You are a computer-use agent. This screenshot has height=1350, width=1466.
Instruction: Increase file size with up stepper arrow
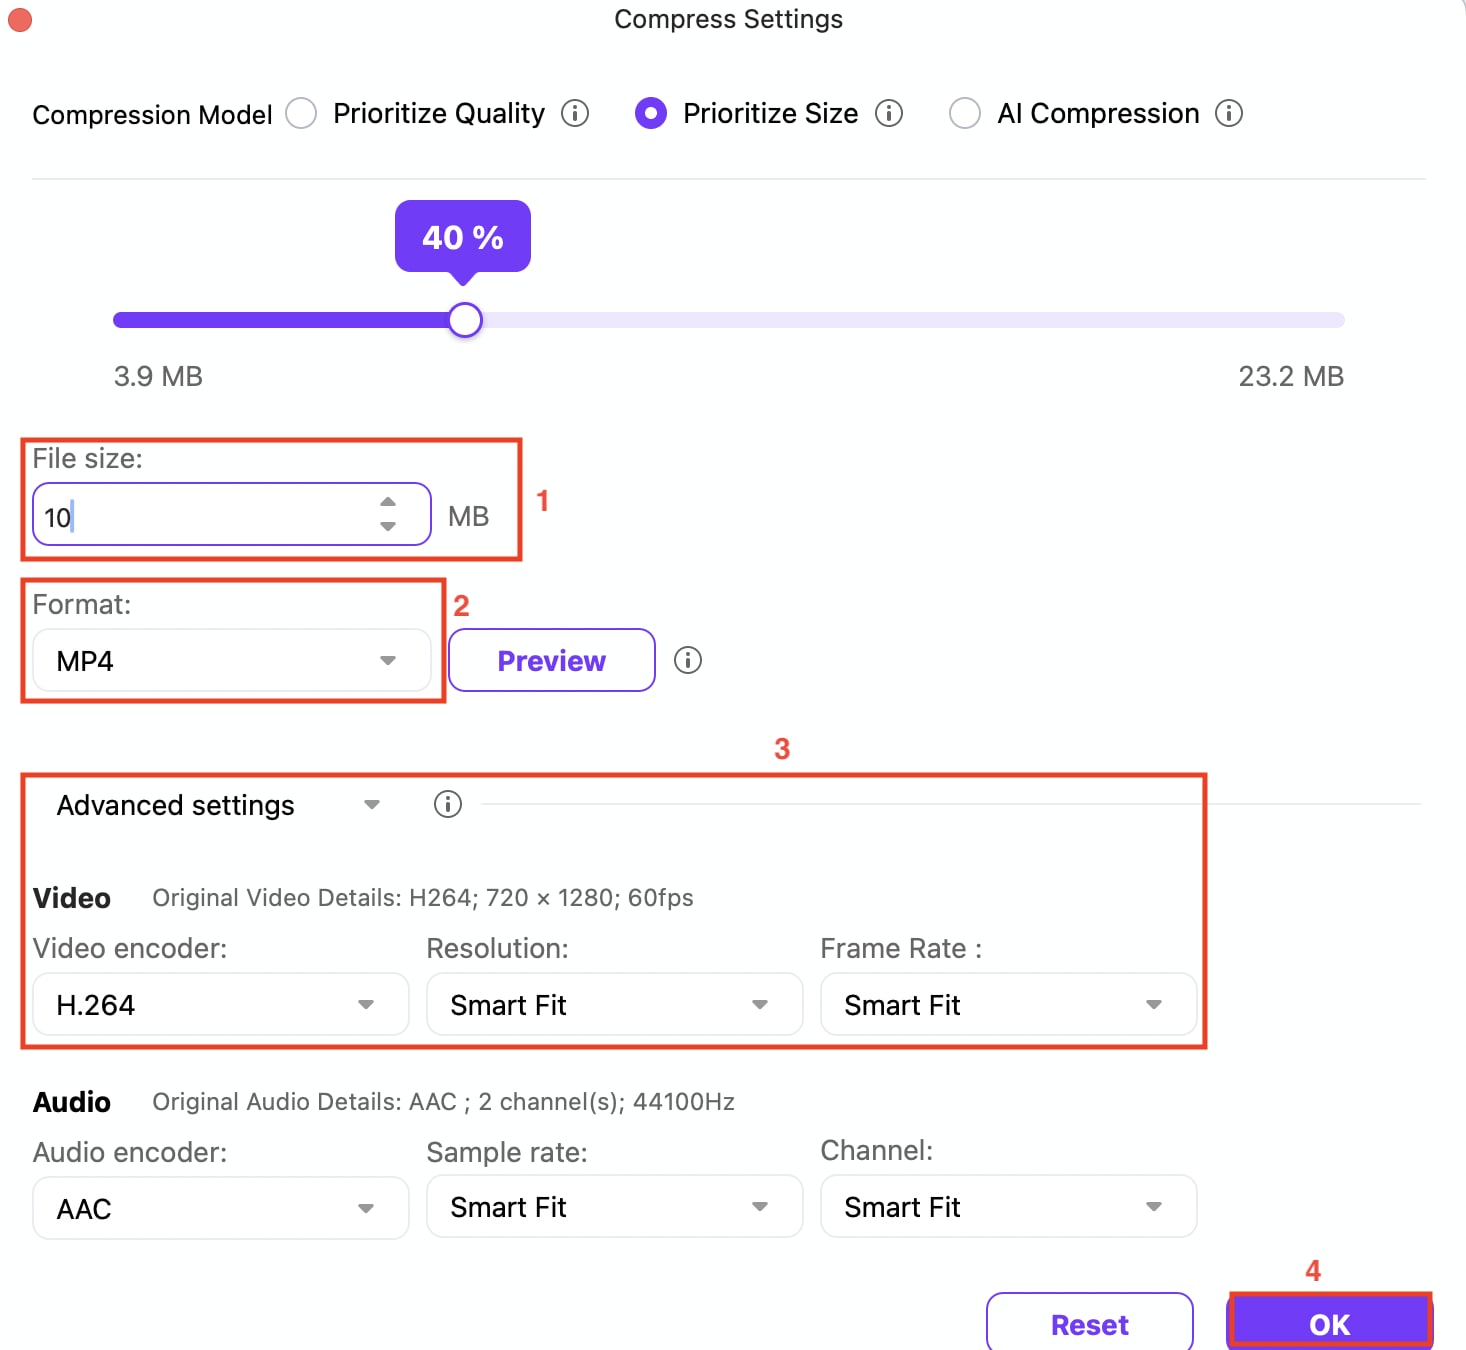click(388, 502)
